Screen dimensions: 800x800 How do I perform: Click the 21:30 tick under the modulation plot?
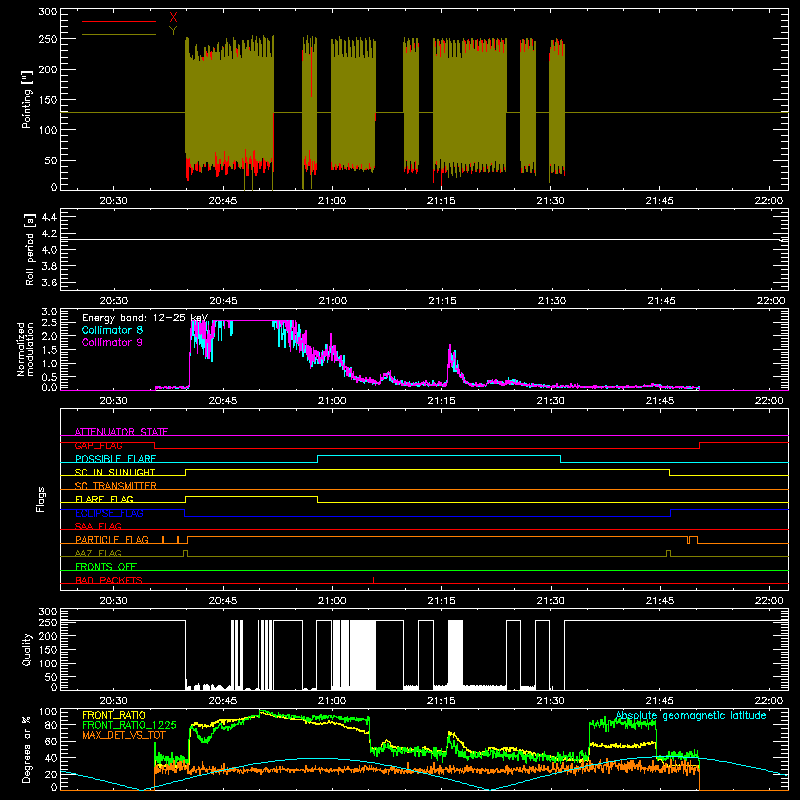tap(551, 401)
